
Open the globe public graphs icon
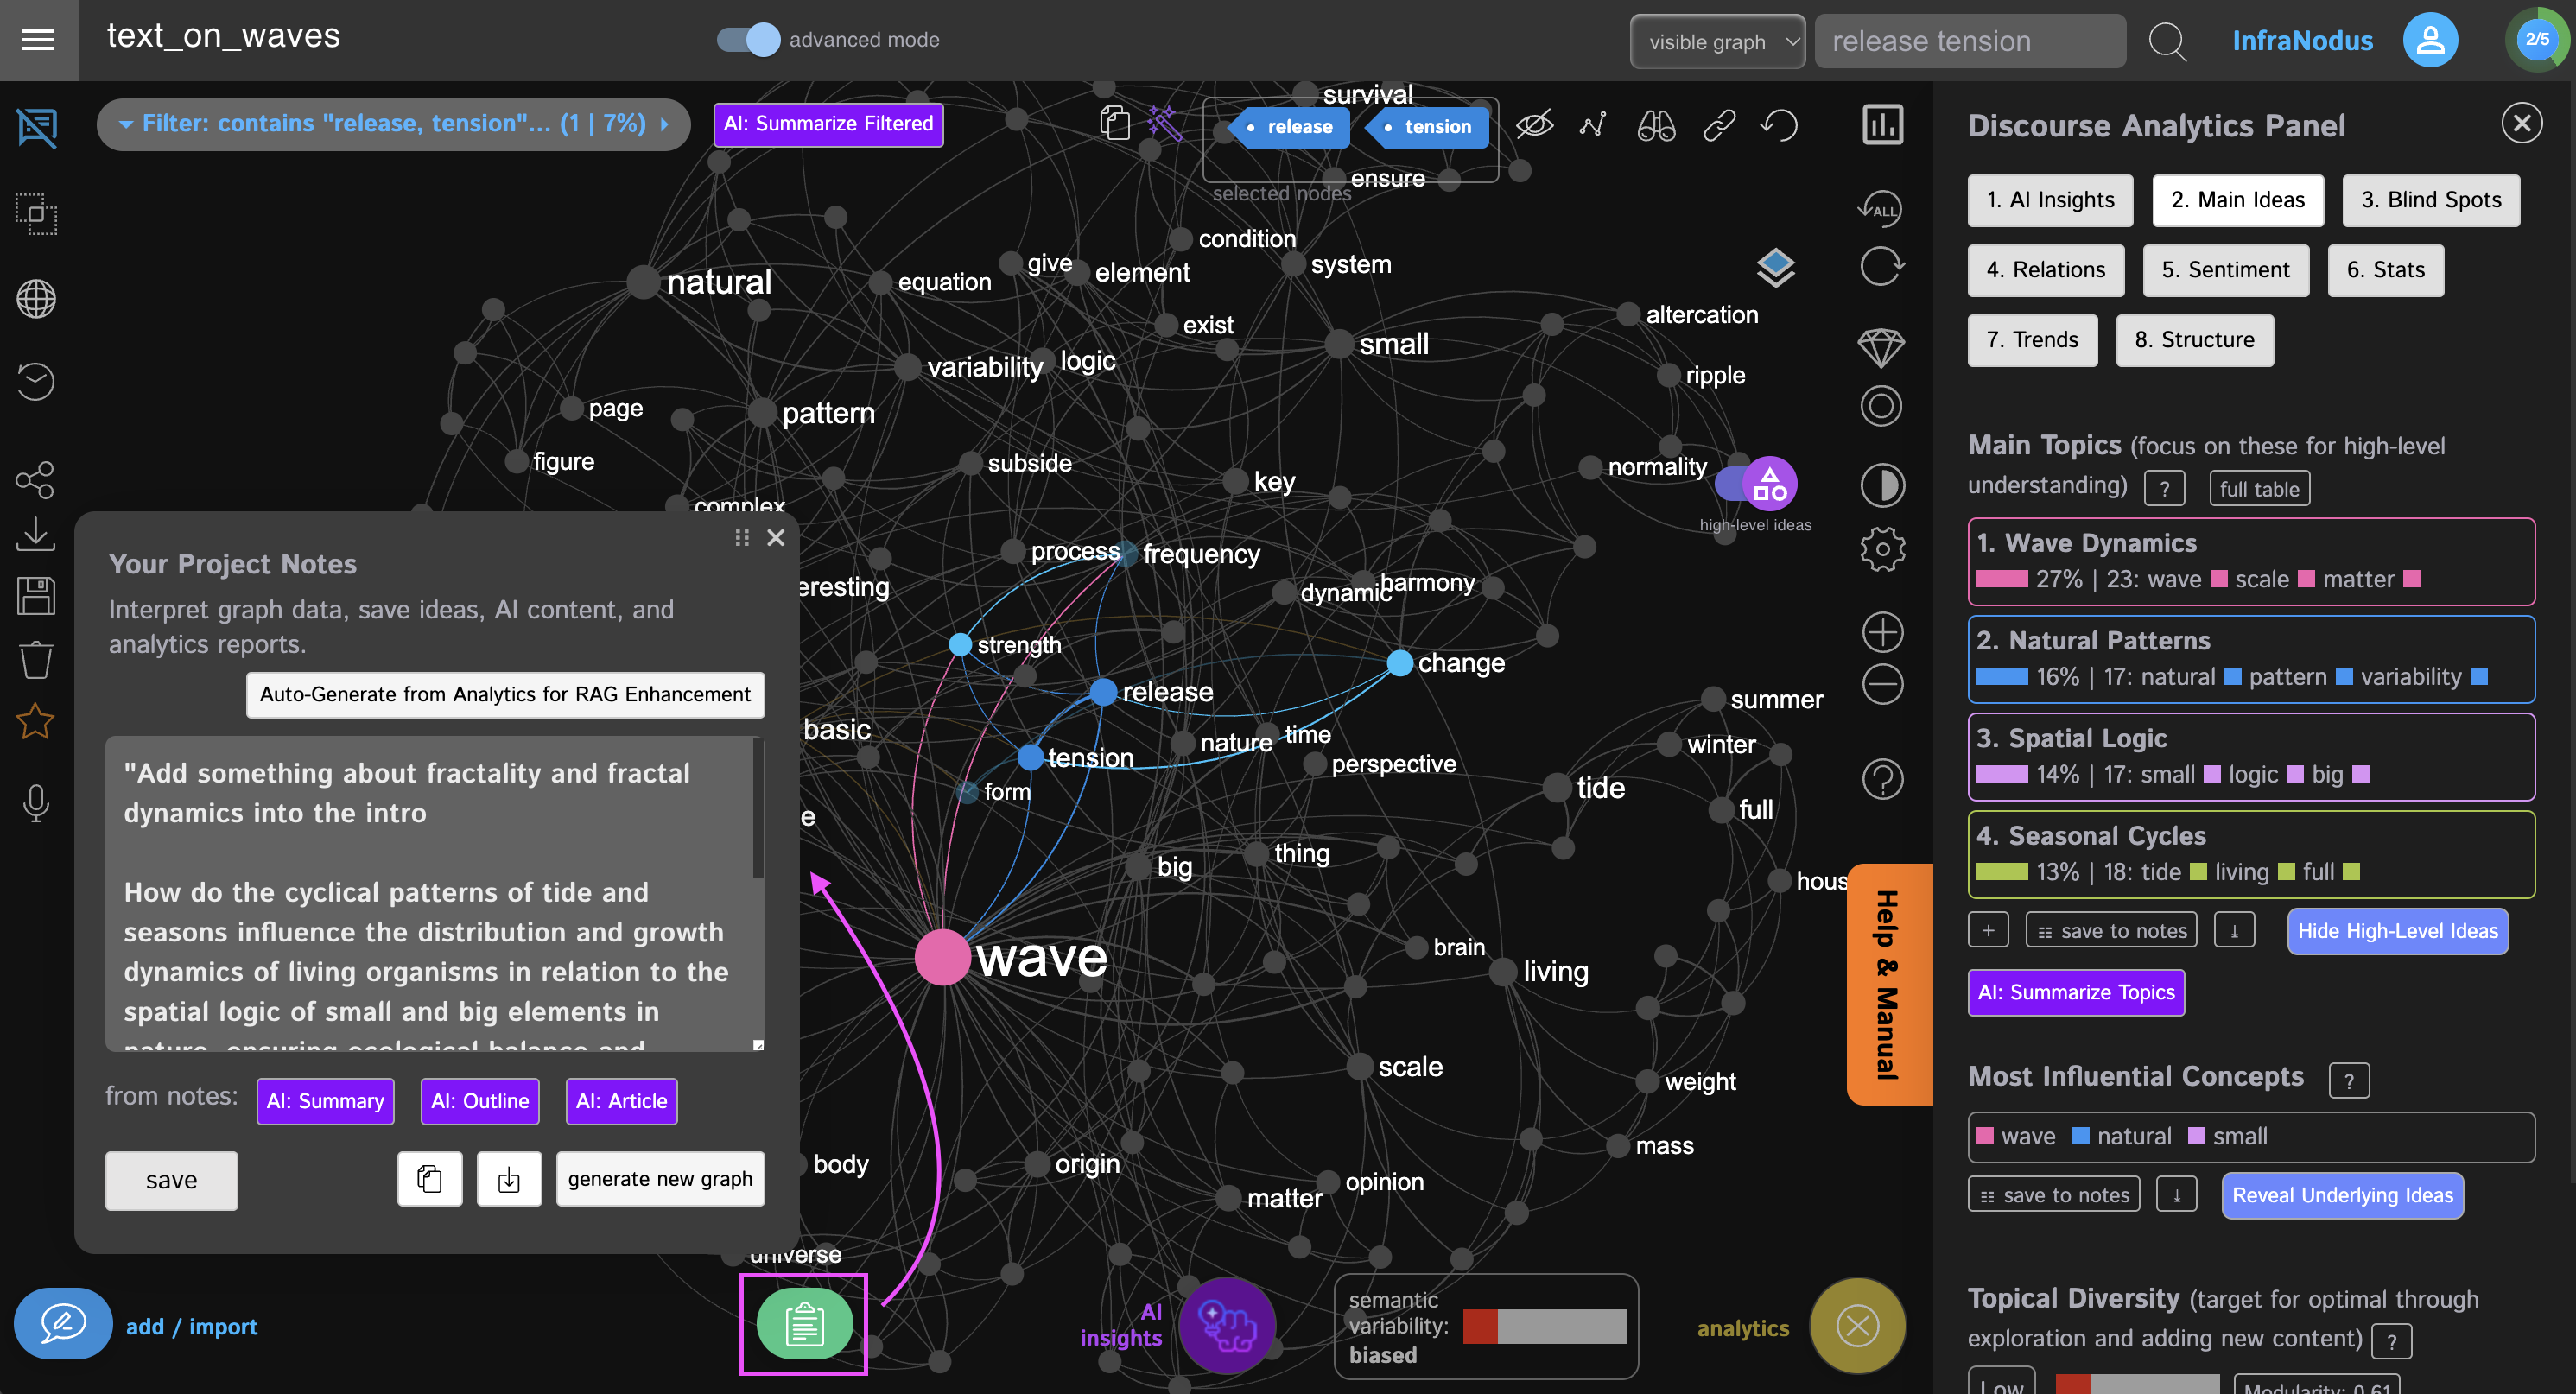click(36, 298)
